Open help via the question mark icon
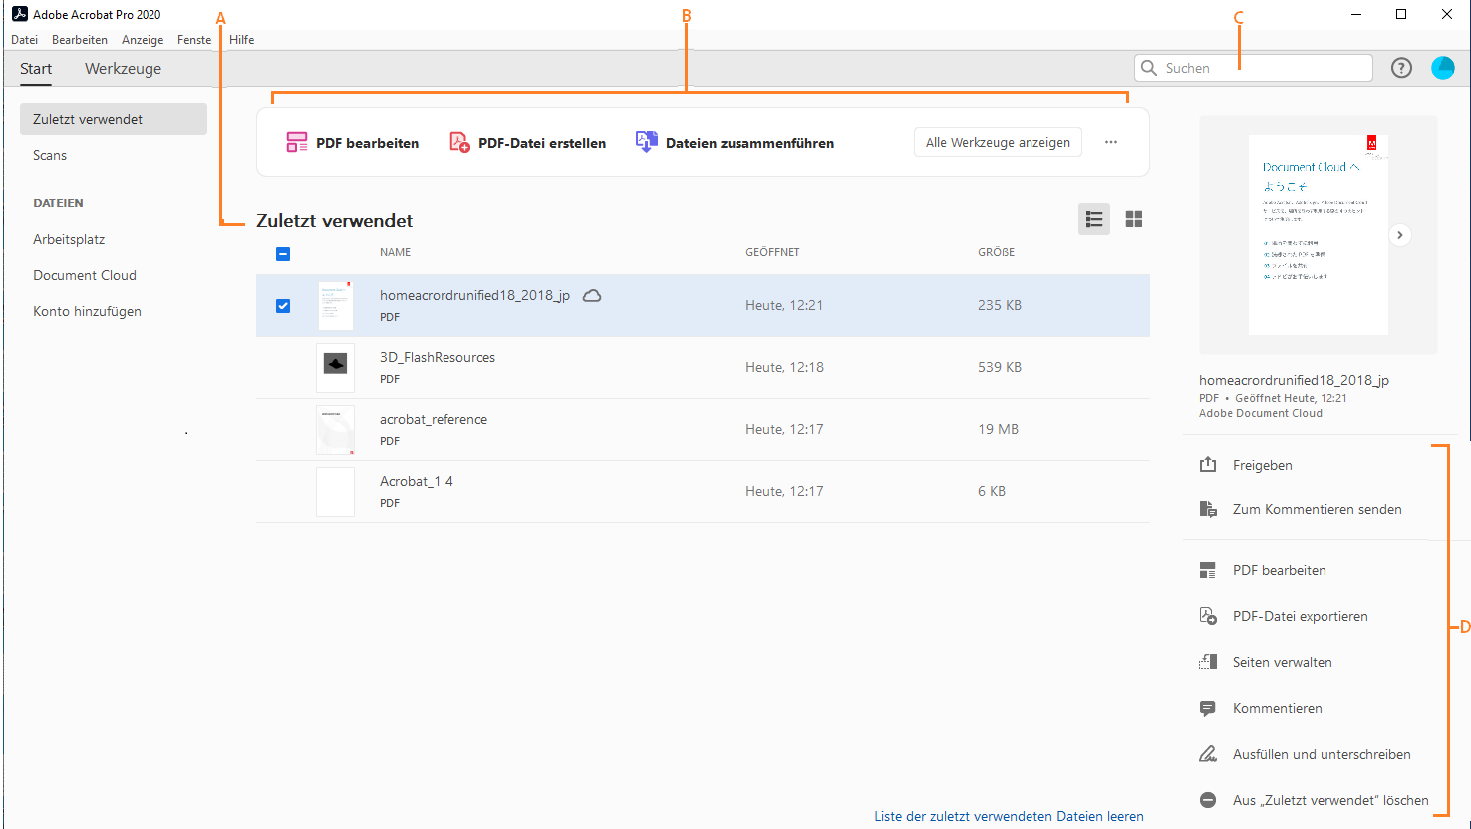 click(x=1400, y=67)
